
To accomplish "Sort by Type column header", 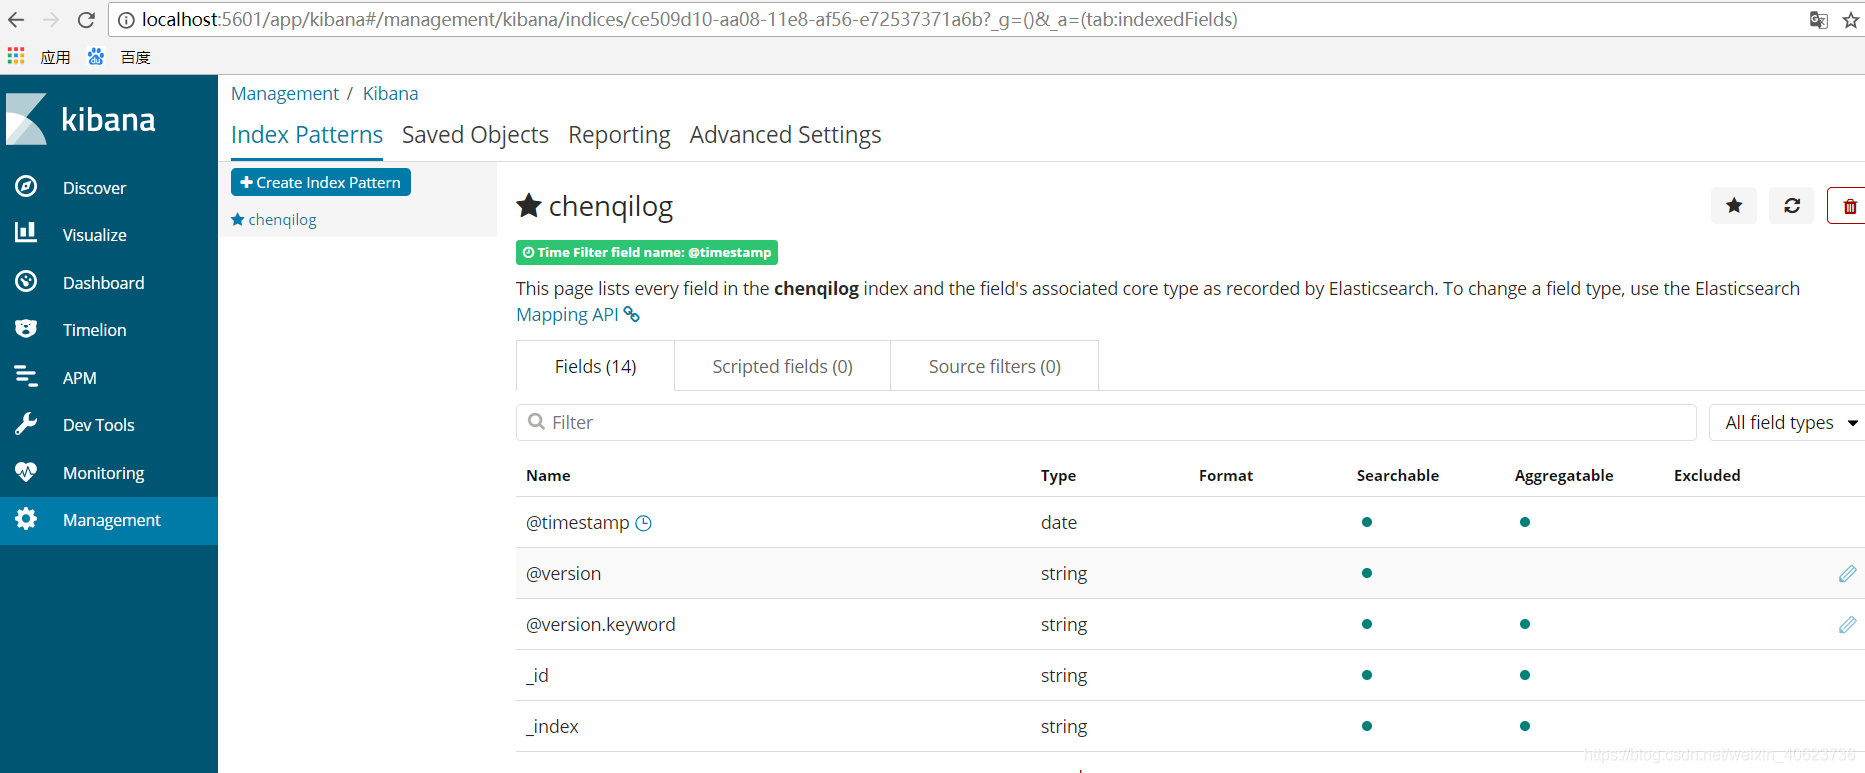I will click(x=1058, y=476).
